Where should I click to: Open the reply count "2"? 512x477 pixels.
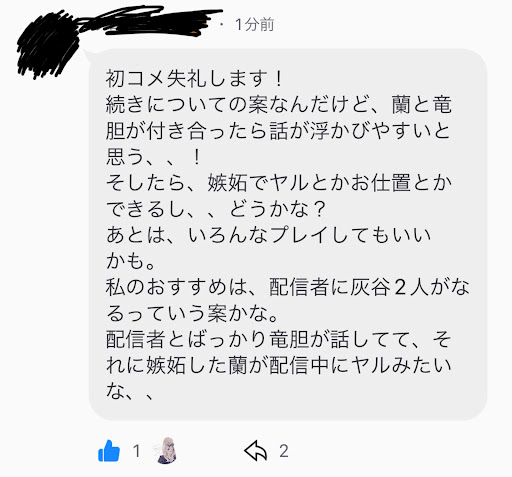pyautogui.click(x=284, y=451)
